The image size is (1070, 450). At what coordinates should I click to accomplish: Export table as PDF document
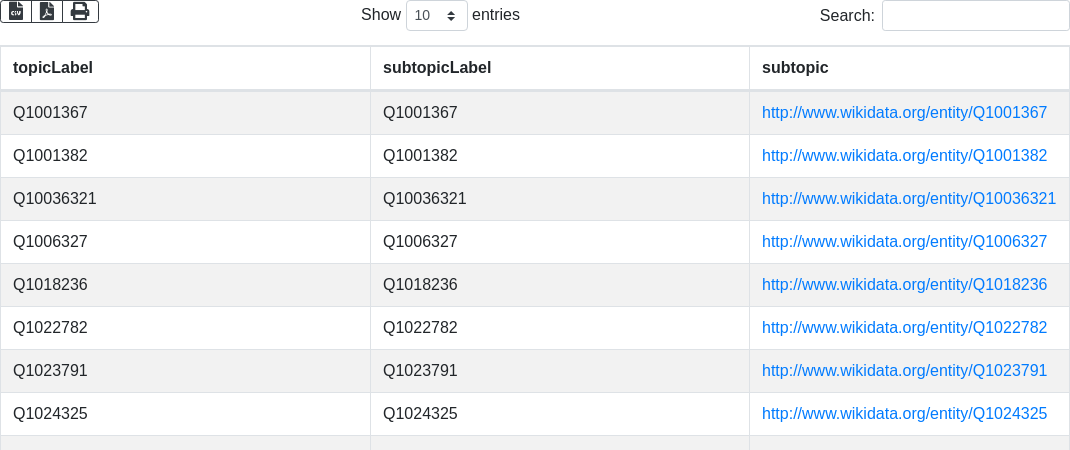tap(47, 11)
